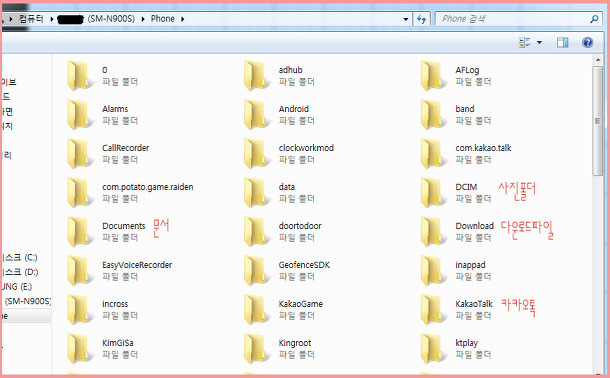
Task: Select the GeofenceSDK folder icon
Action: point(256,270)
